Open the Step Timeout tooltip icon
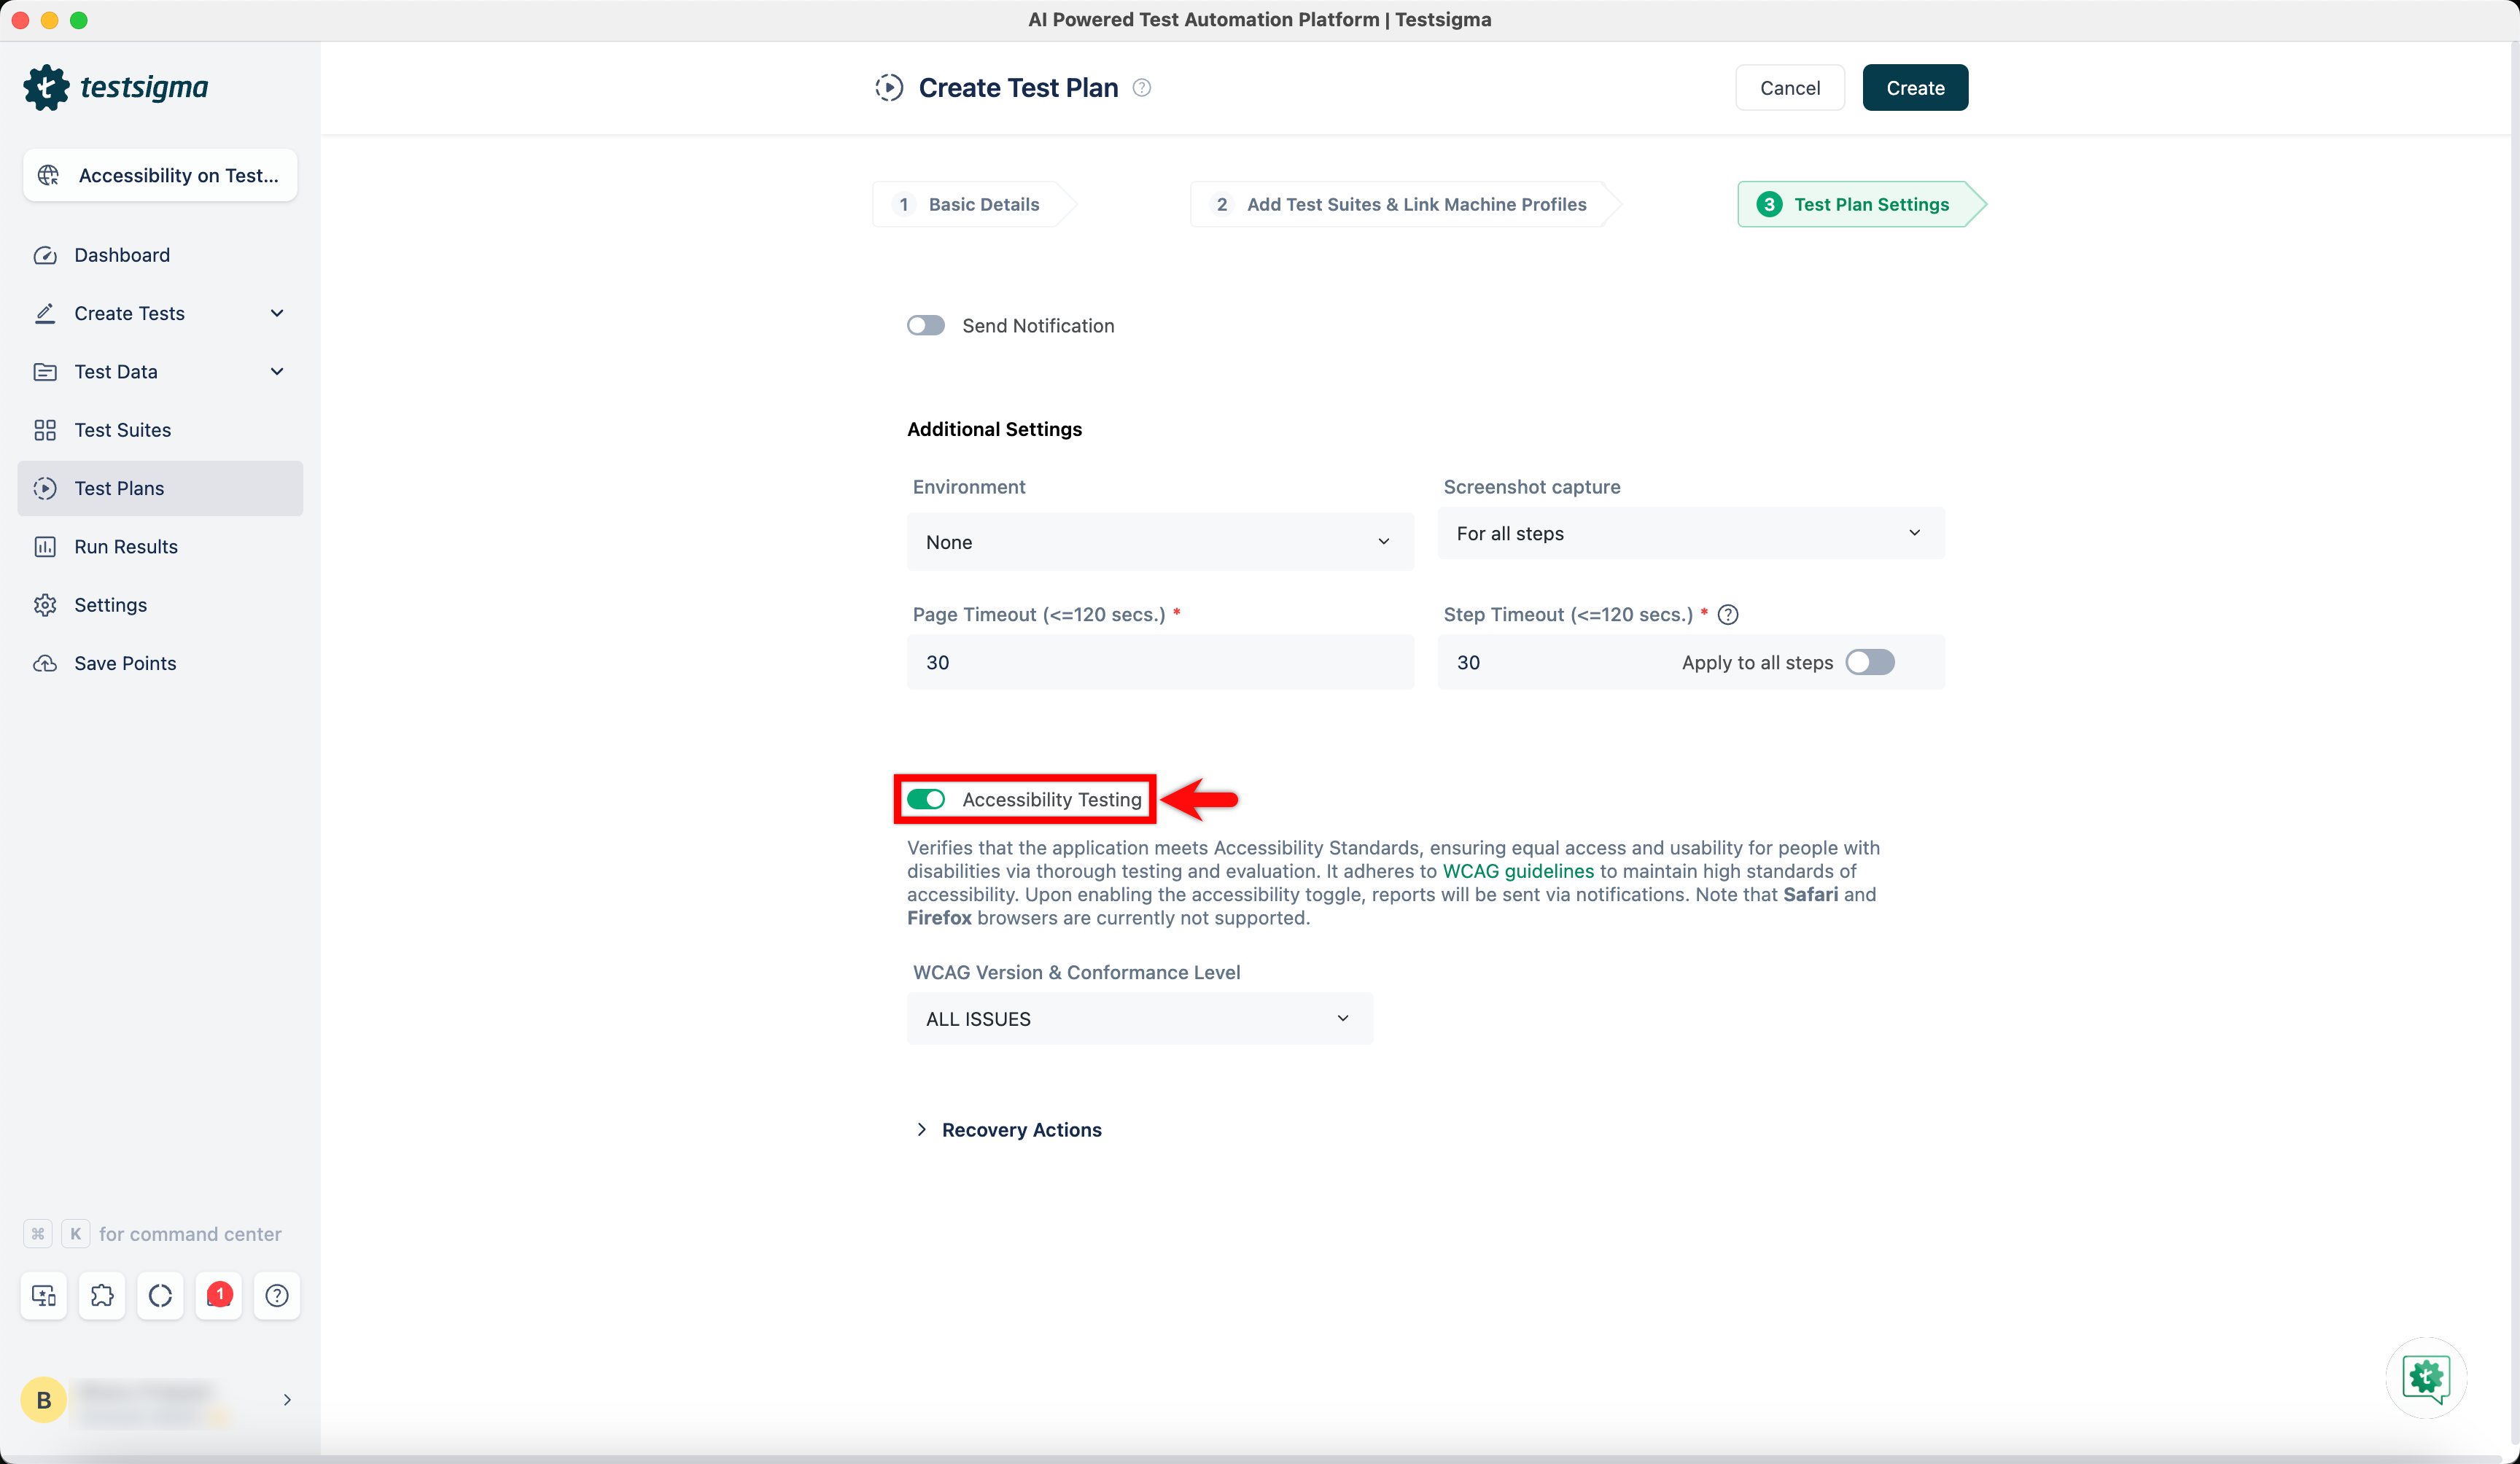This screenshot has width=2520, height=1464. point(1728,614)
